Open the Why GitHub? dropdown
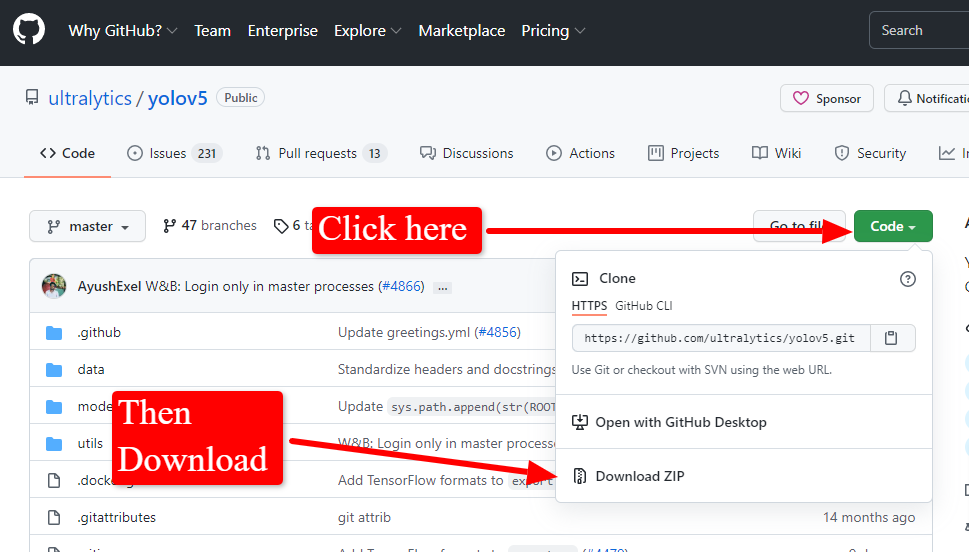This screenshot has width=969, height=552. point(122,31)
